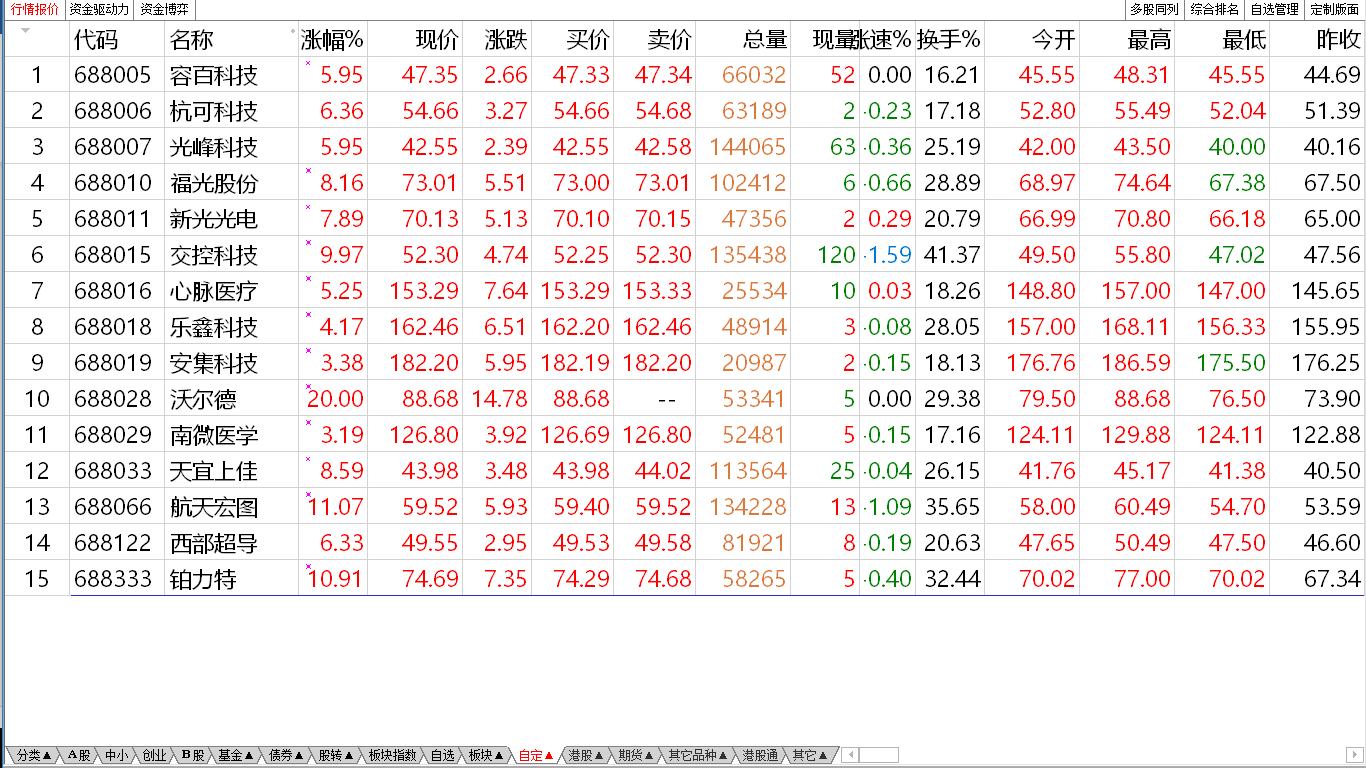Click the horizontal scrollbar left arrow

(849, 755)
